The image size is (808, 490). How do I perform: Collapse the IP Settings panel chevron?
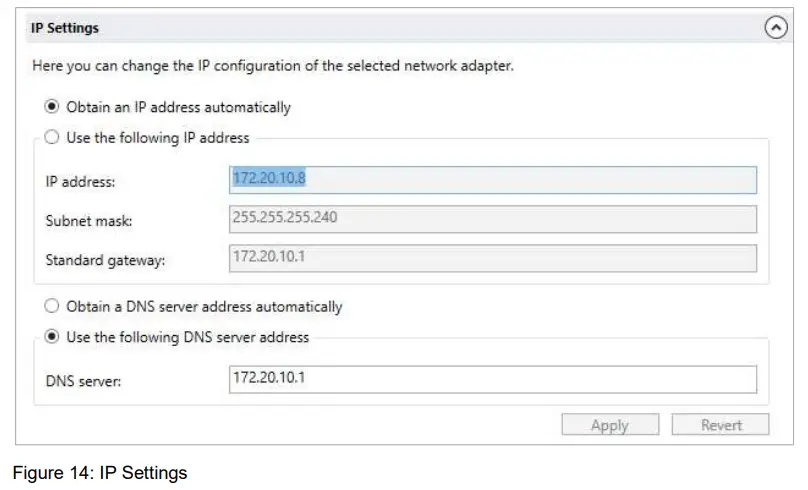[x=776, y=28]
